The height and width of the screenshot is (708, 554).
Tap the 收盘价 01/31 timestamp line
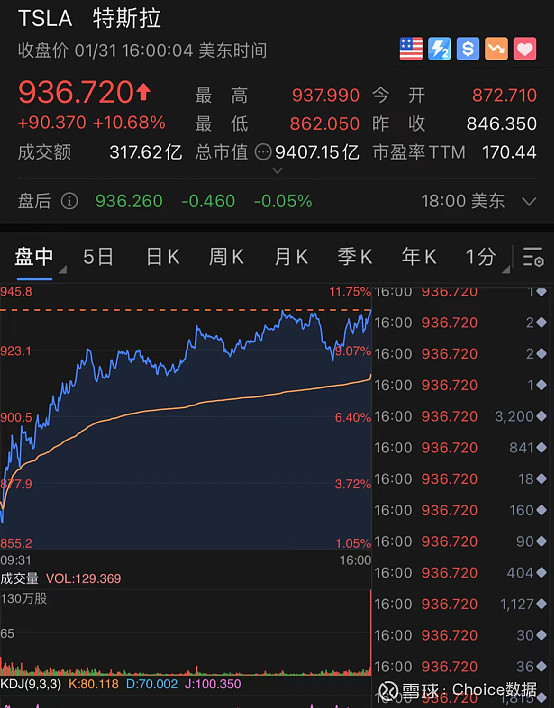(142, 50)
